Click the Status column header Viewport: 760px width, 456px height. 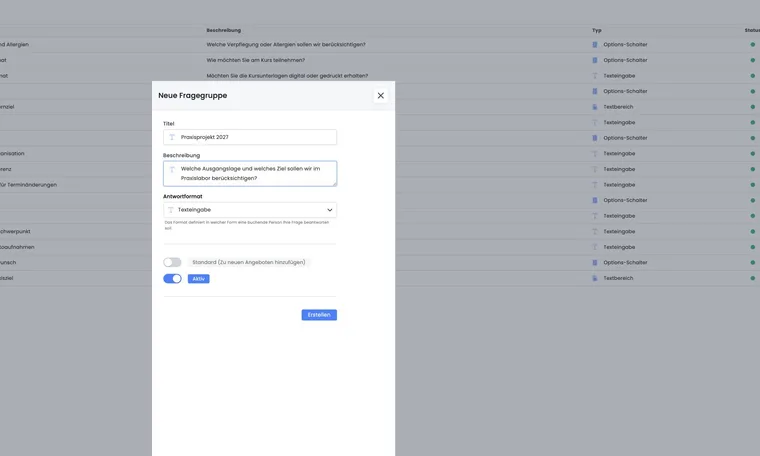pyautogui.click(x=752, y=30)
